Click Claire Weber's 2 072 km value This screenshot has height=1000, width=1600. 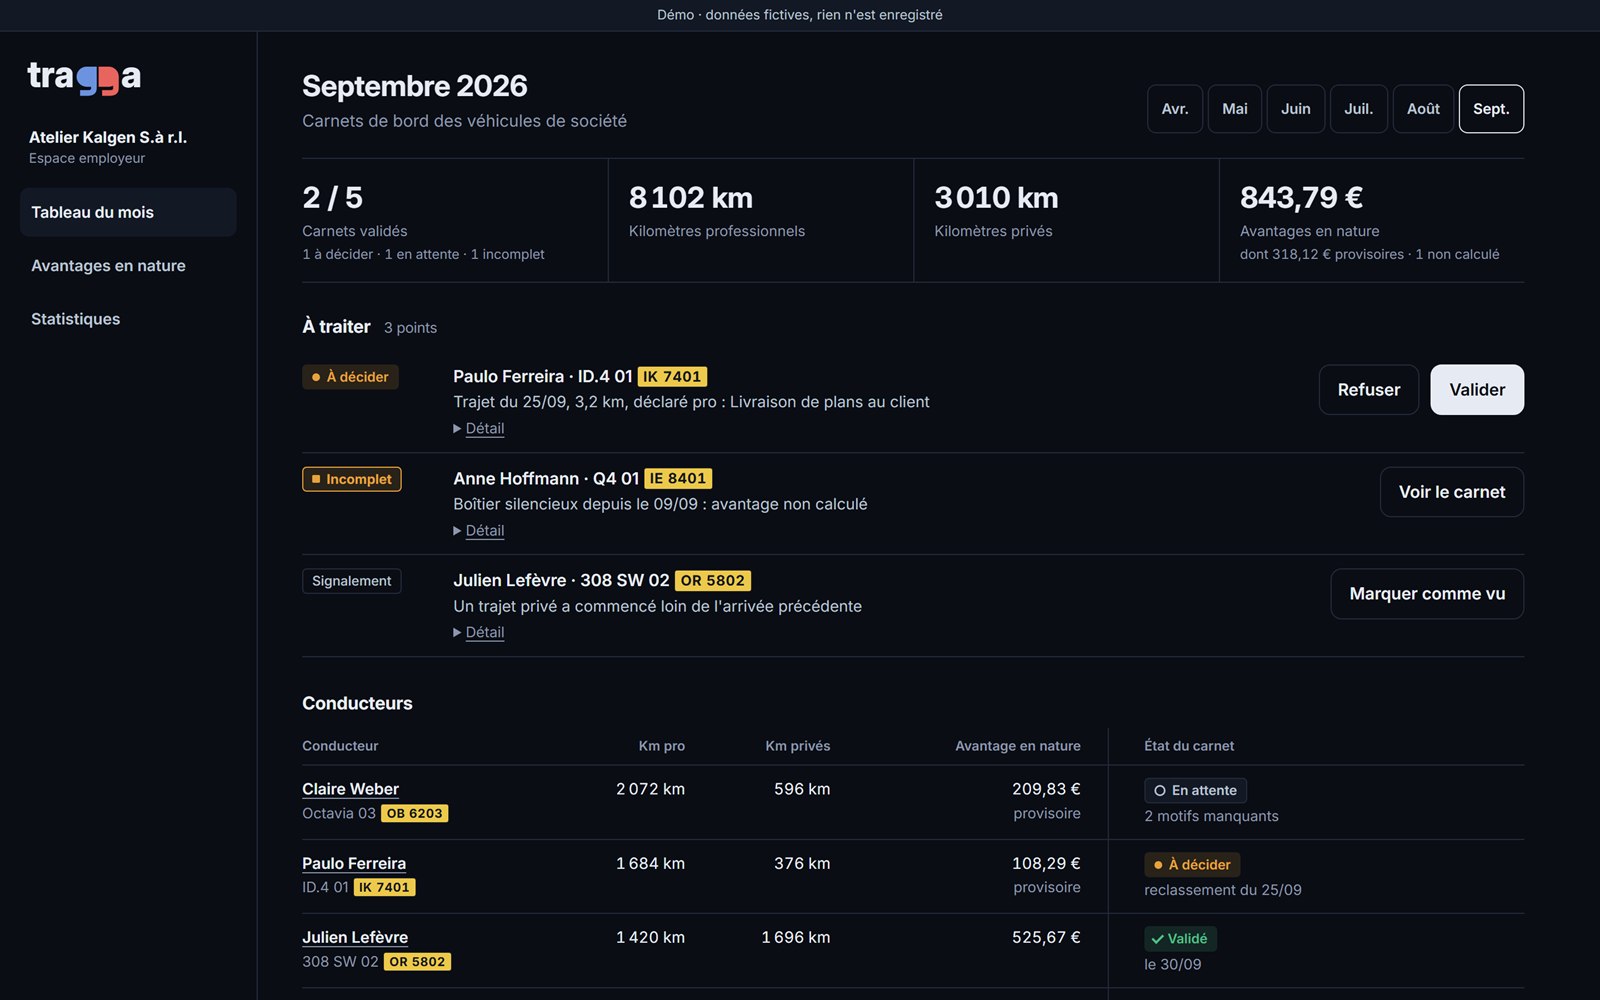coord(650,789)
